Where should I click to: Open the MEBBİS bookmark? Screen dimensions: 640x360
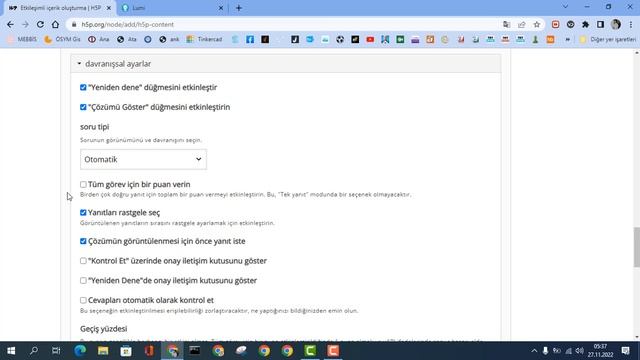[x=22, y=40]
